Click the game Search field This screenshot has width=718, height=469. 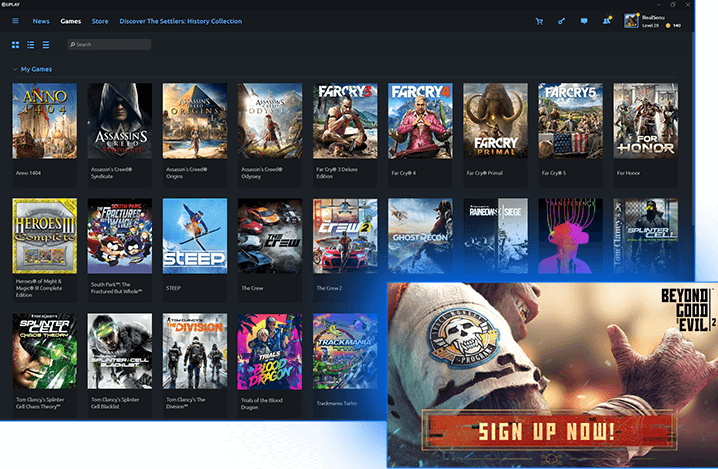pos(109,44)
